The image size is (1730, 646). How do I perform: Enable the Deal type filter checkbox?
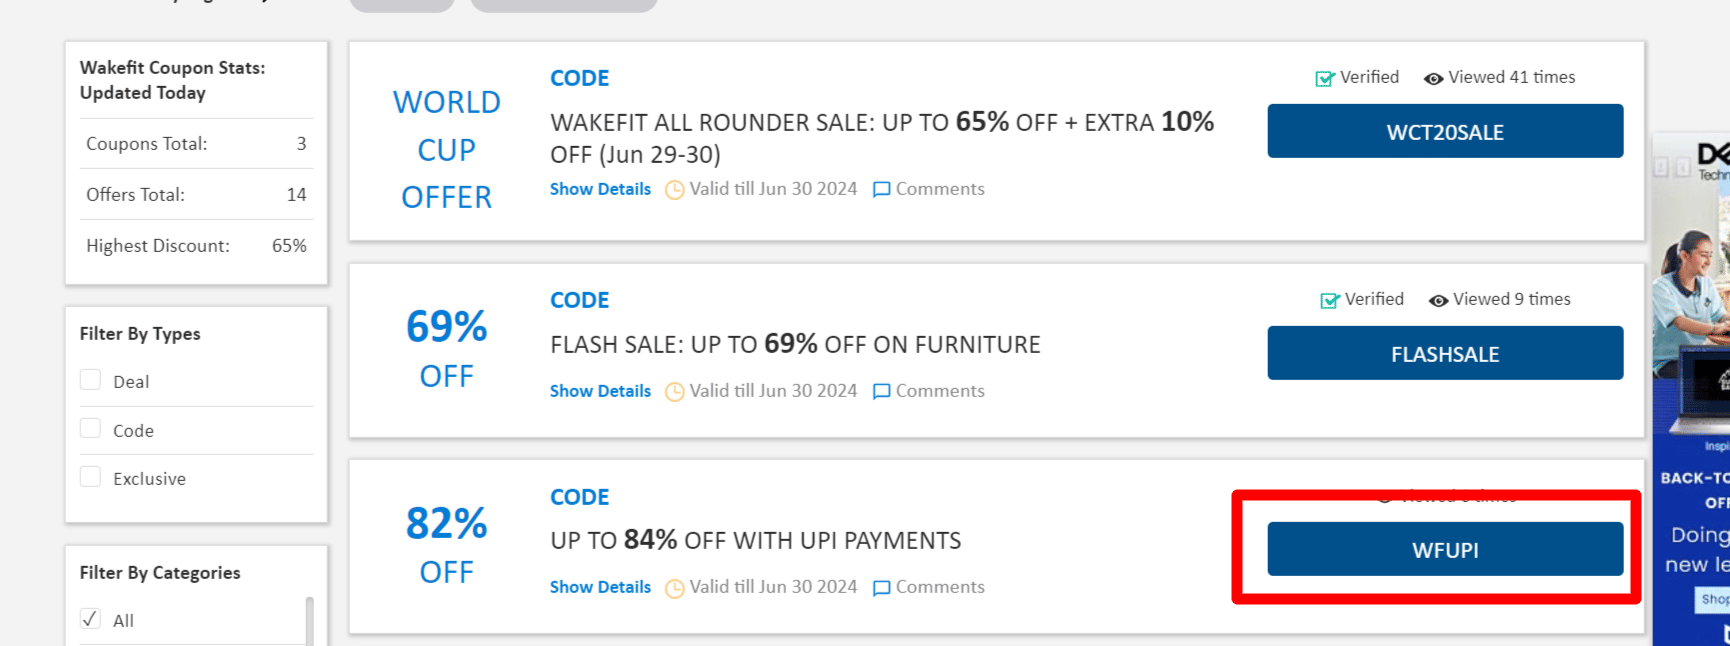[x=91, y=380]
